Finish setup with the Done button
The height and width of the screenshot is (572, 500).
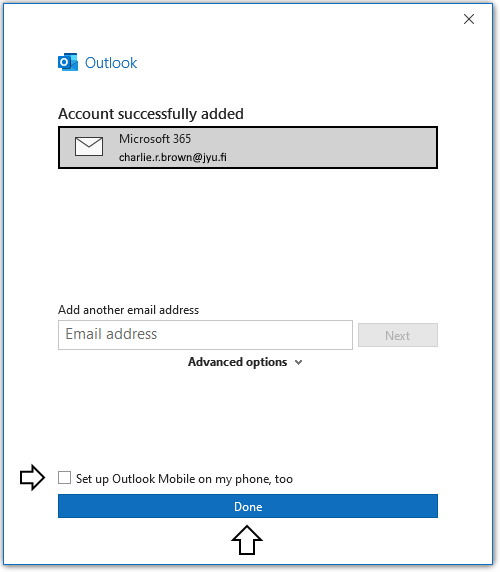pyautogui.click(x=248, y=506)
